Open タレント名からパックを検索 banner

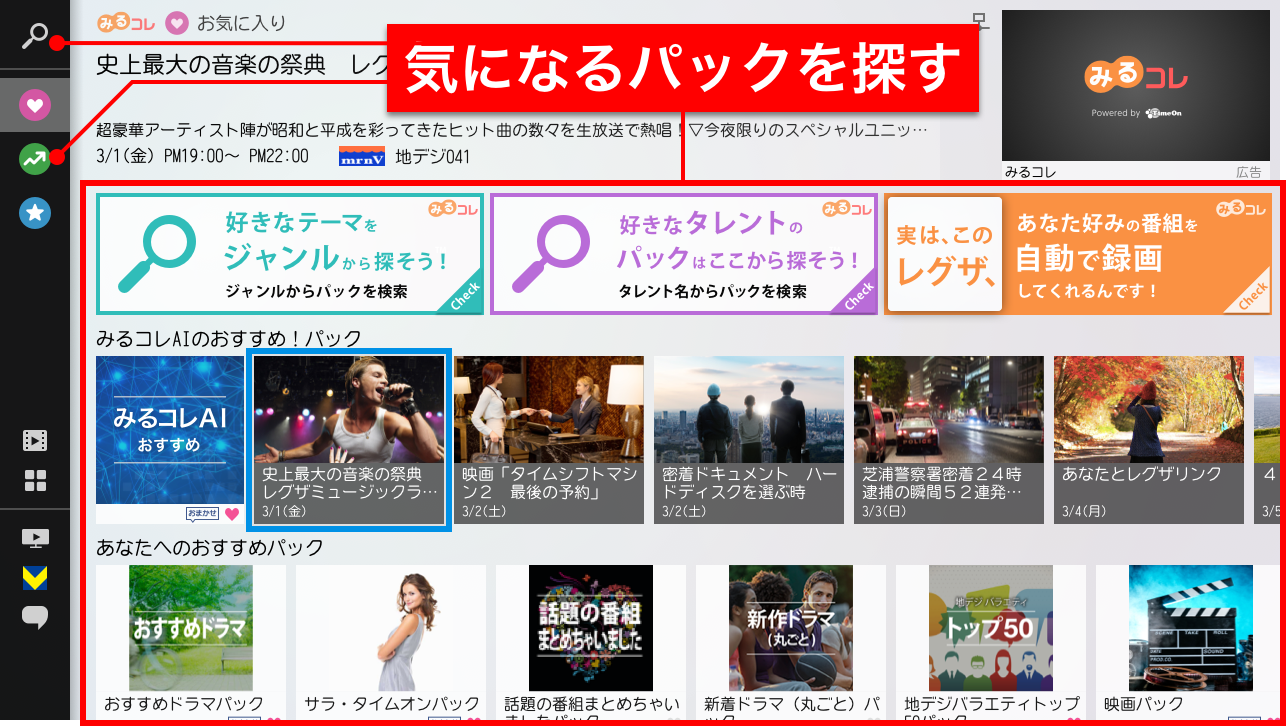tap(684, 254)
